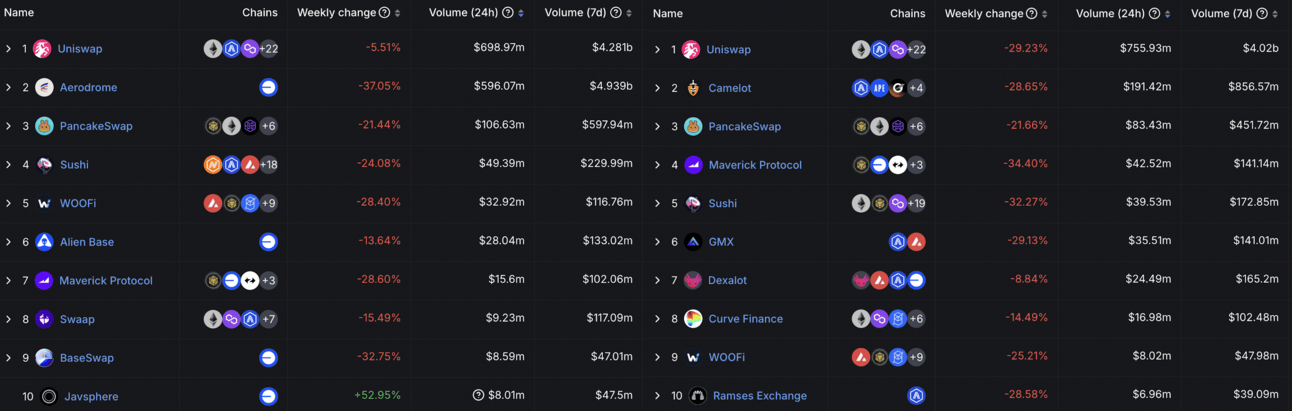Click the Arbitrum chain icon on Ramses Exchange row
This screenshot has height=411, width=1292.
pyautogui.click(x=916, y=396)
